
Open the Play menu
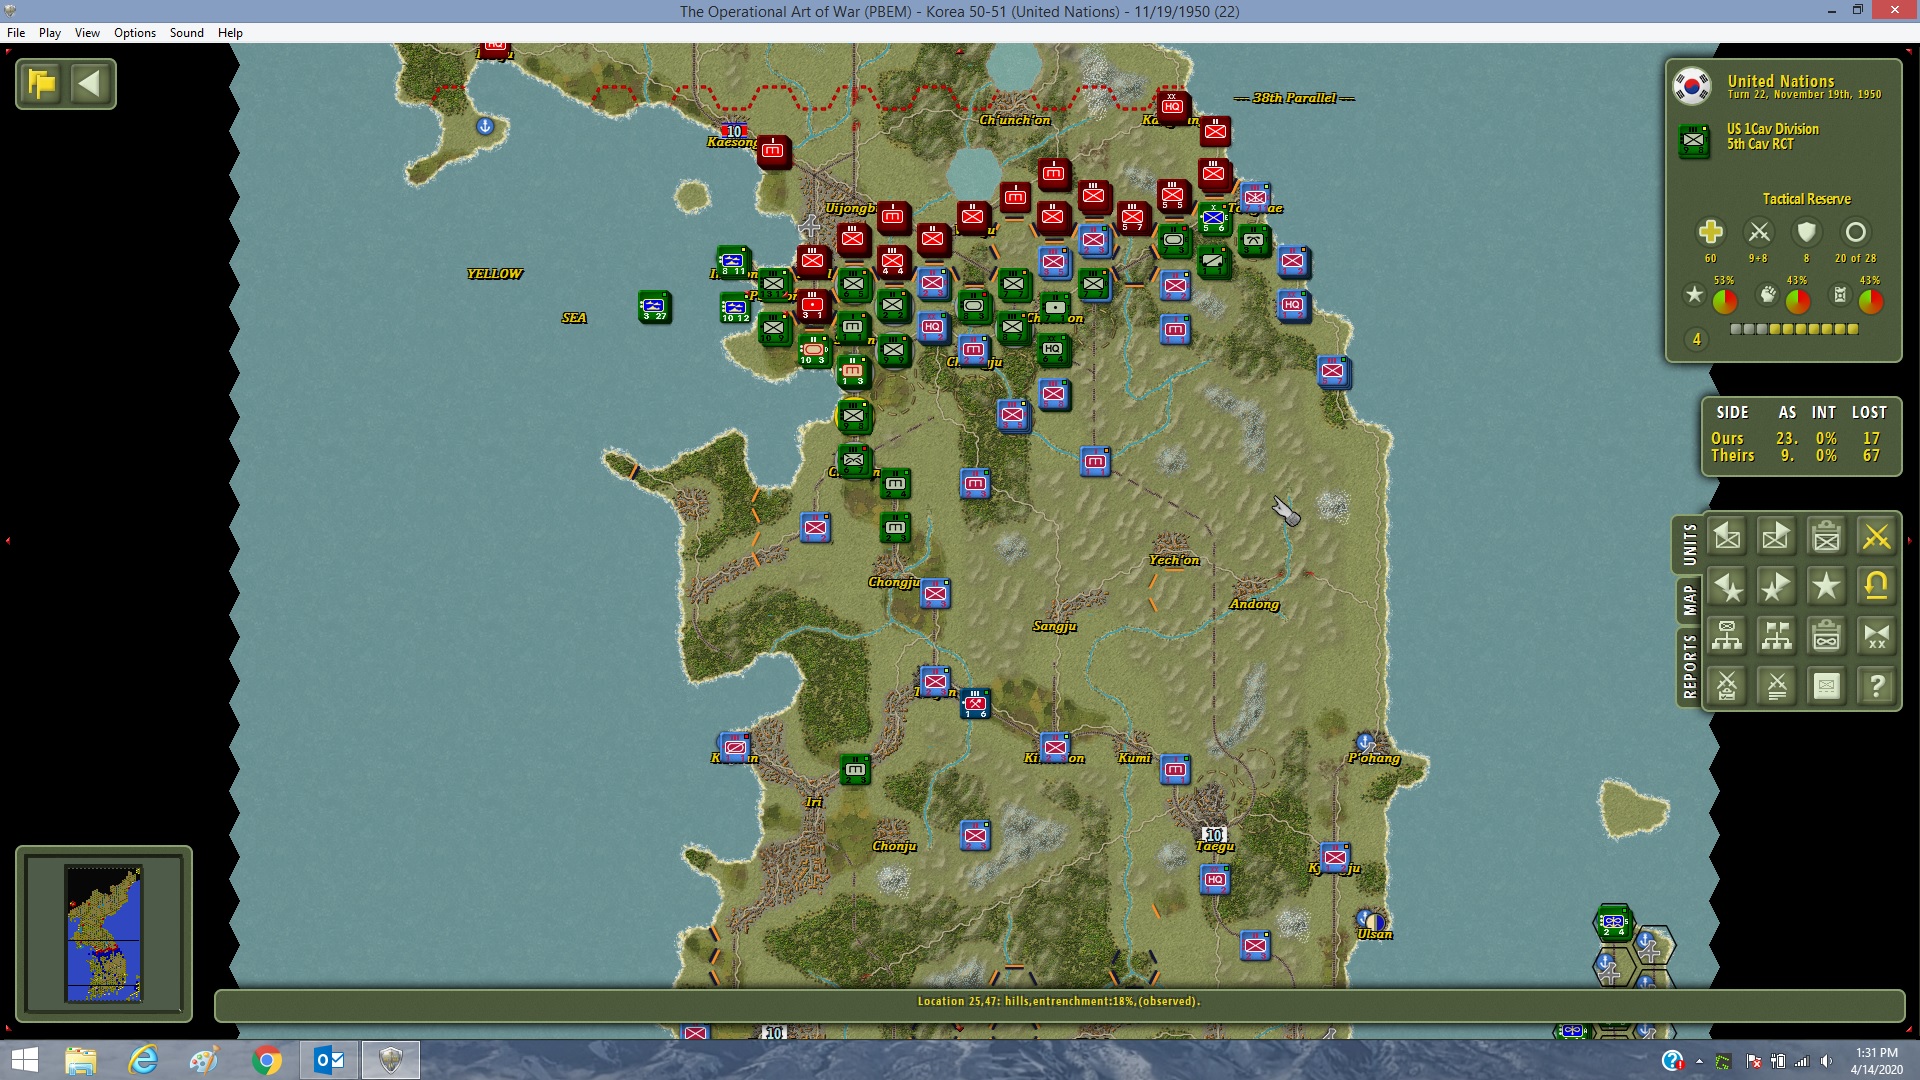pyautogui.click(x=50, y=33)
